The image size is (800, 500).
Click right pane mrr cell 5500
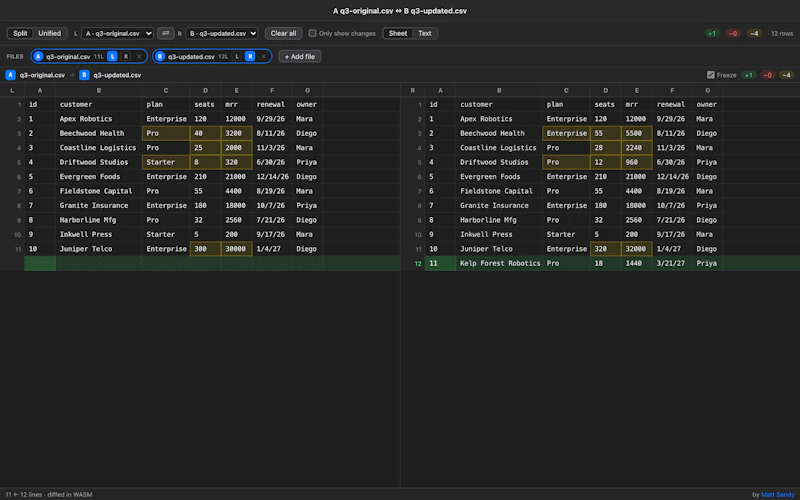tap(637, 133)
